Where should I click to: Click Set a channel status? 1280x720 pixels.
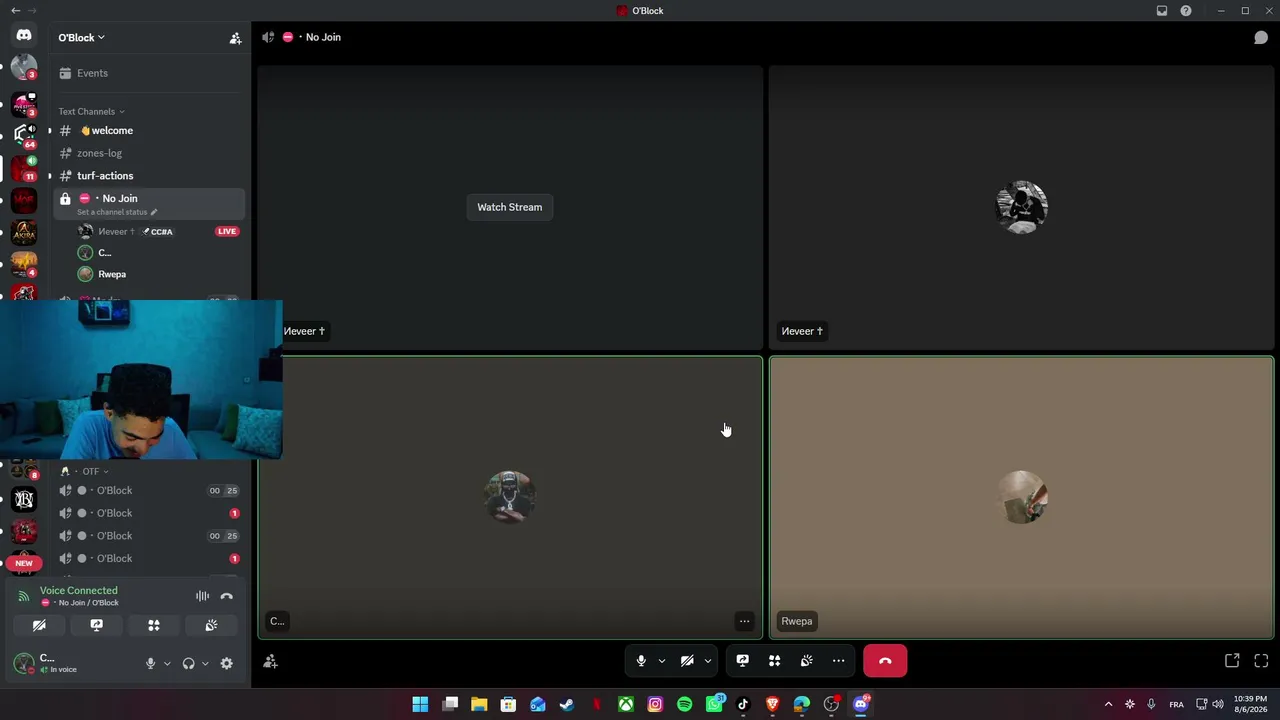click(x=112, y=212)
